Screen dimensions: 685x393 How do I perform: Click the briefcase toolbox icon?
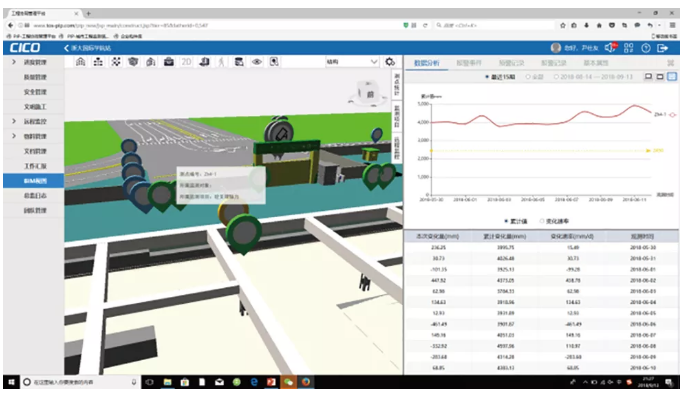[x=169, y=62]
